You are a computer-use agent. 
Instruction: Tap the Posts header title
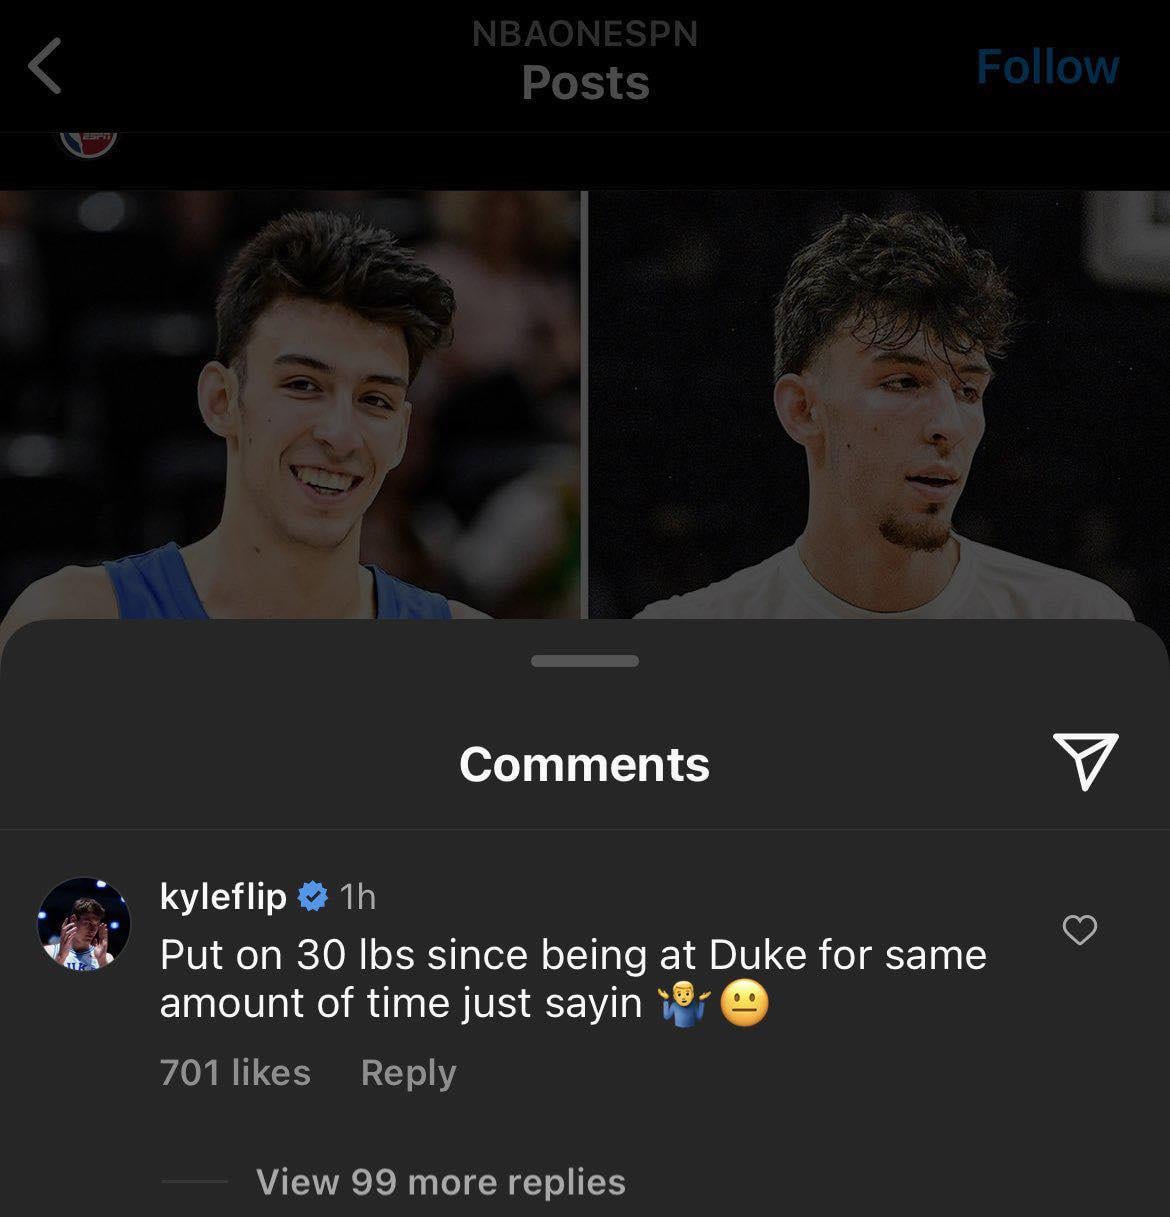[x=585, y=83]
